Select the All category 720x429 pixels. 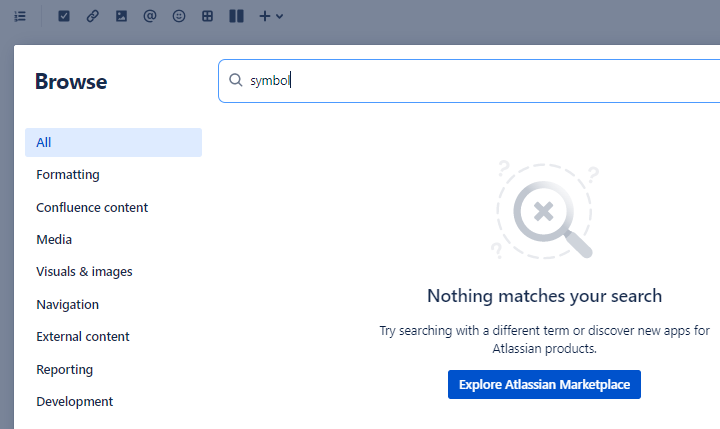tap(113, 142)
